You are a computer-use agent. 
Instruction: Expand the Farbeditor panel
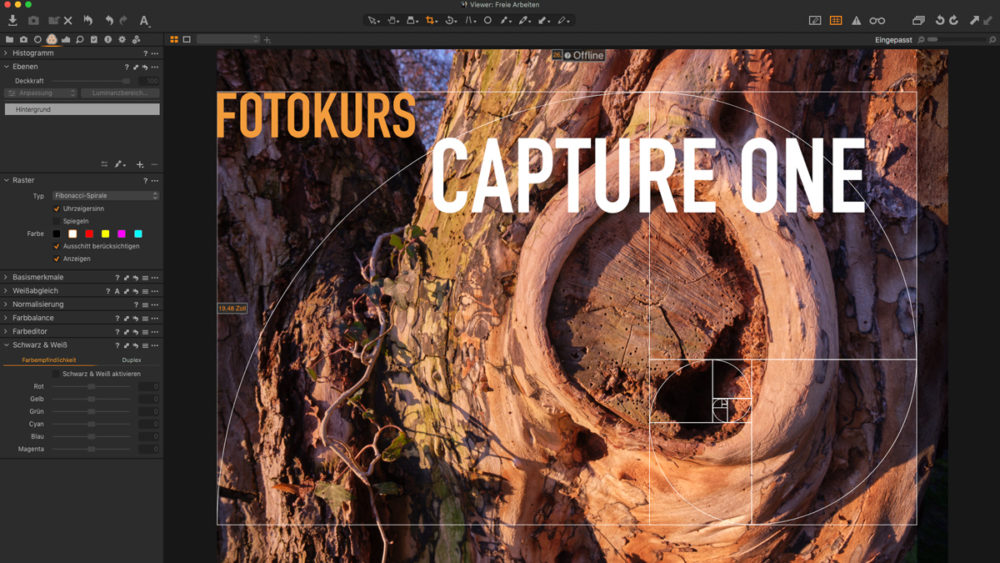click(6, 332)
